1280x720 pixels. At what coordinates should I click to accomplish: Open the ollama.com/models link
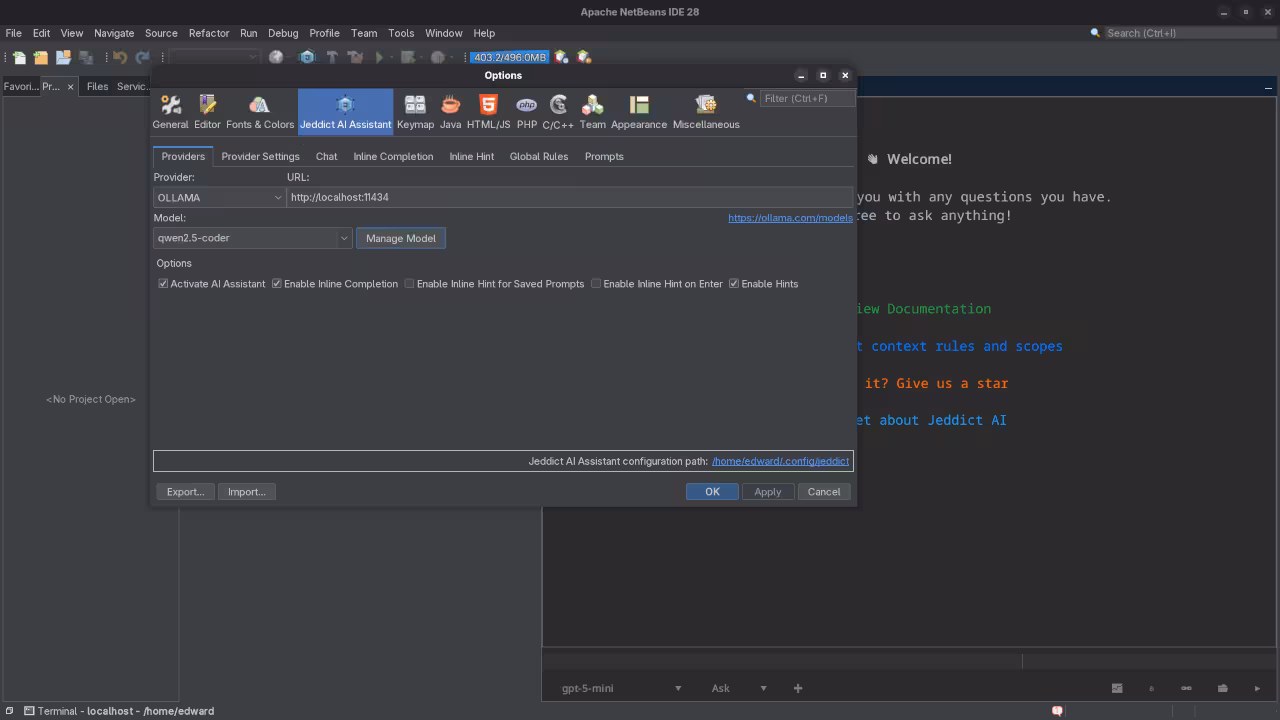click(790, 217)
